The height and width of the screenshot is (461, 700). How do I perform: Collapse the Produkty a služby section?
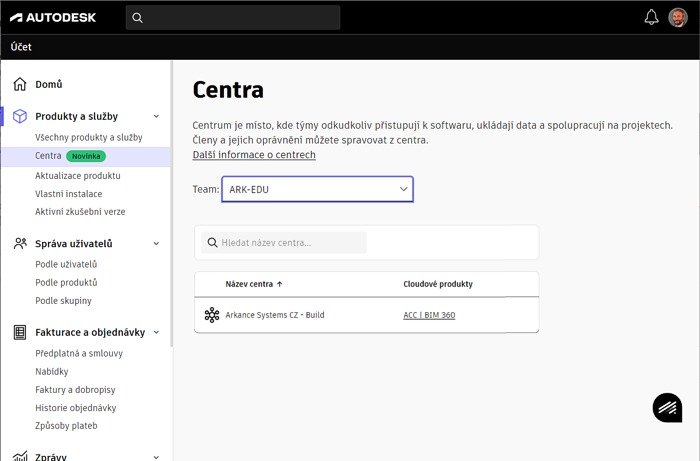[156, 117]
